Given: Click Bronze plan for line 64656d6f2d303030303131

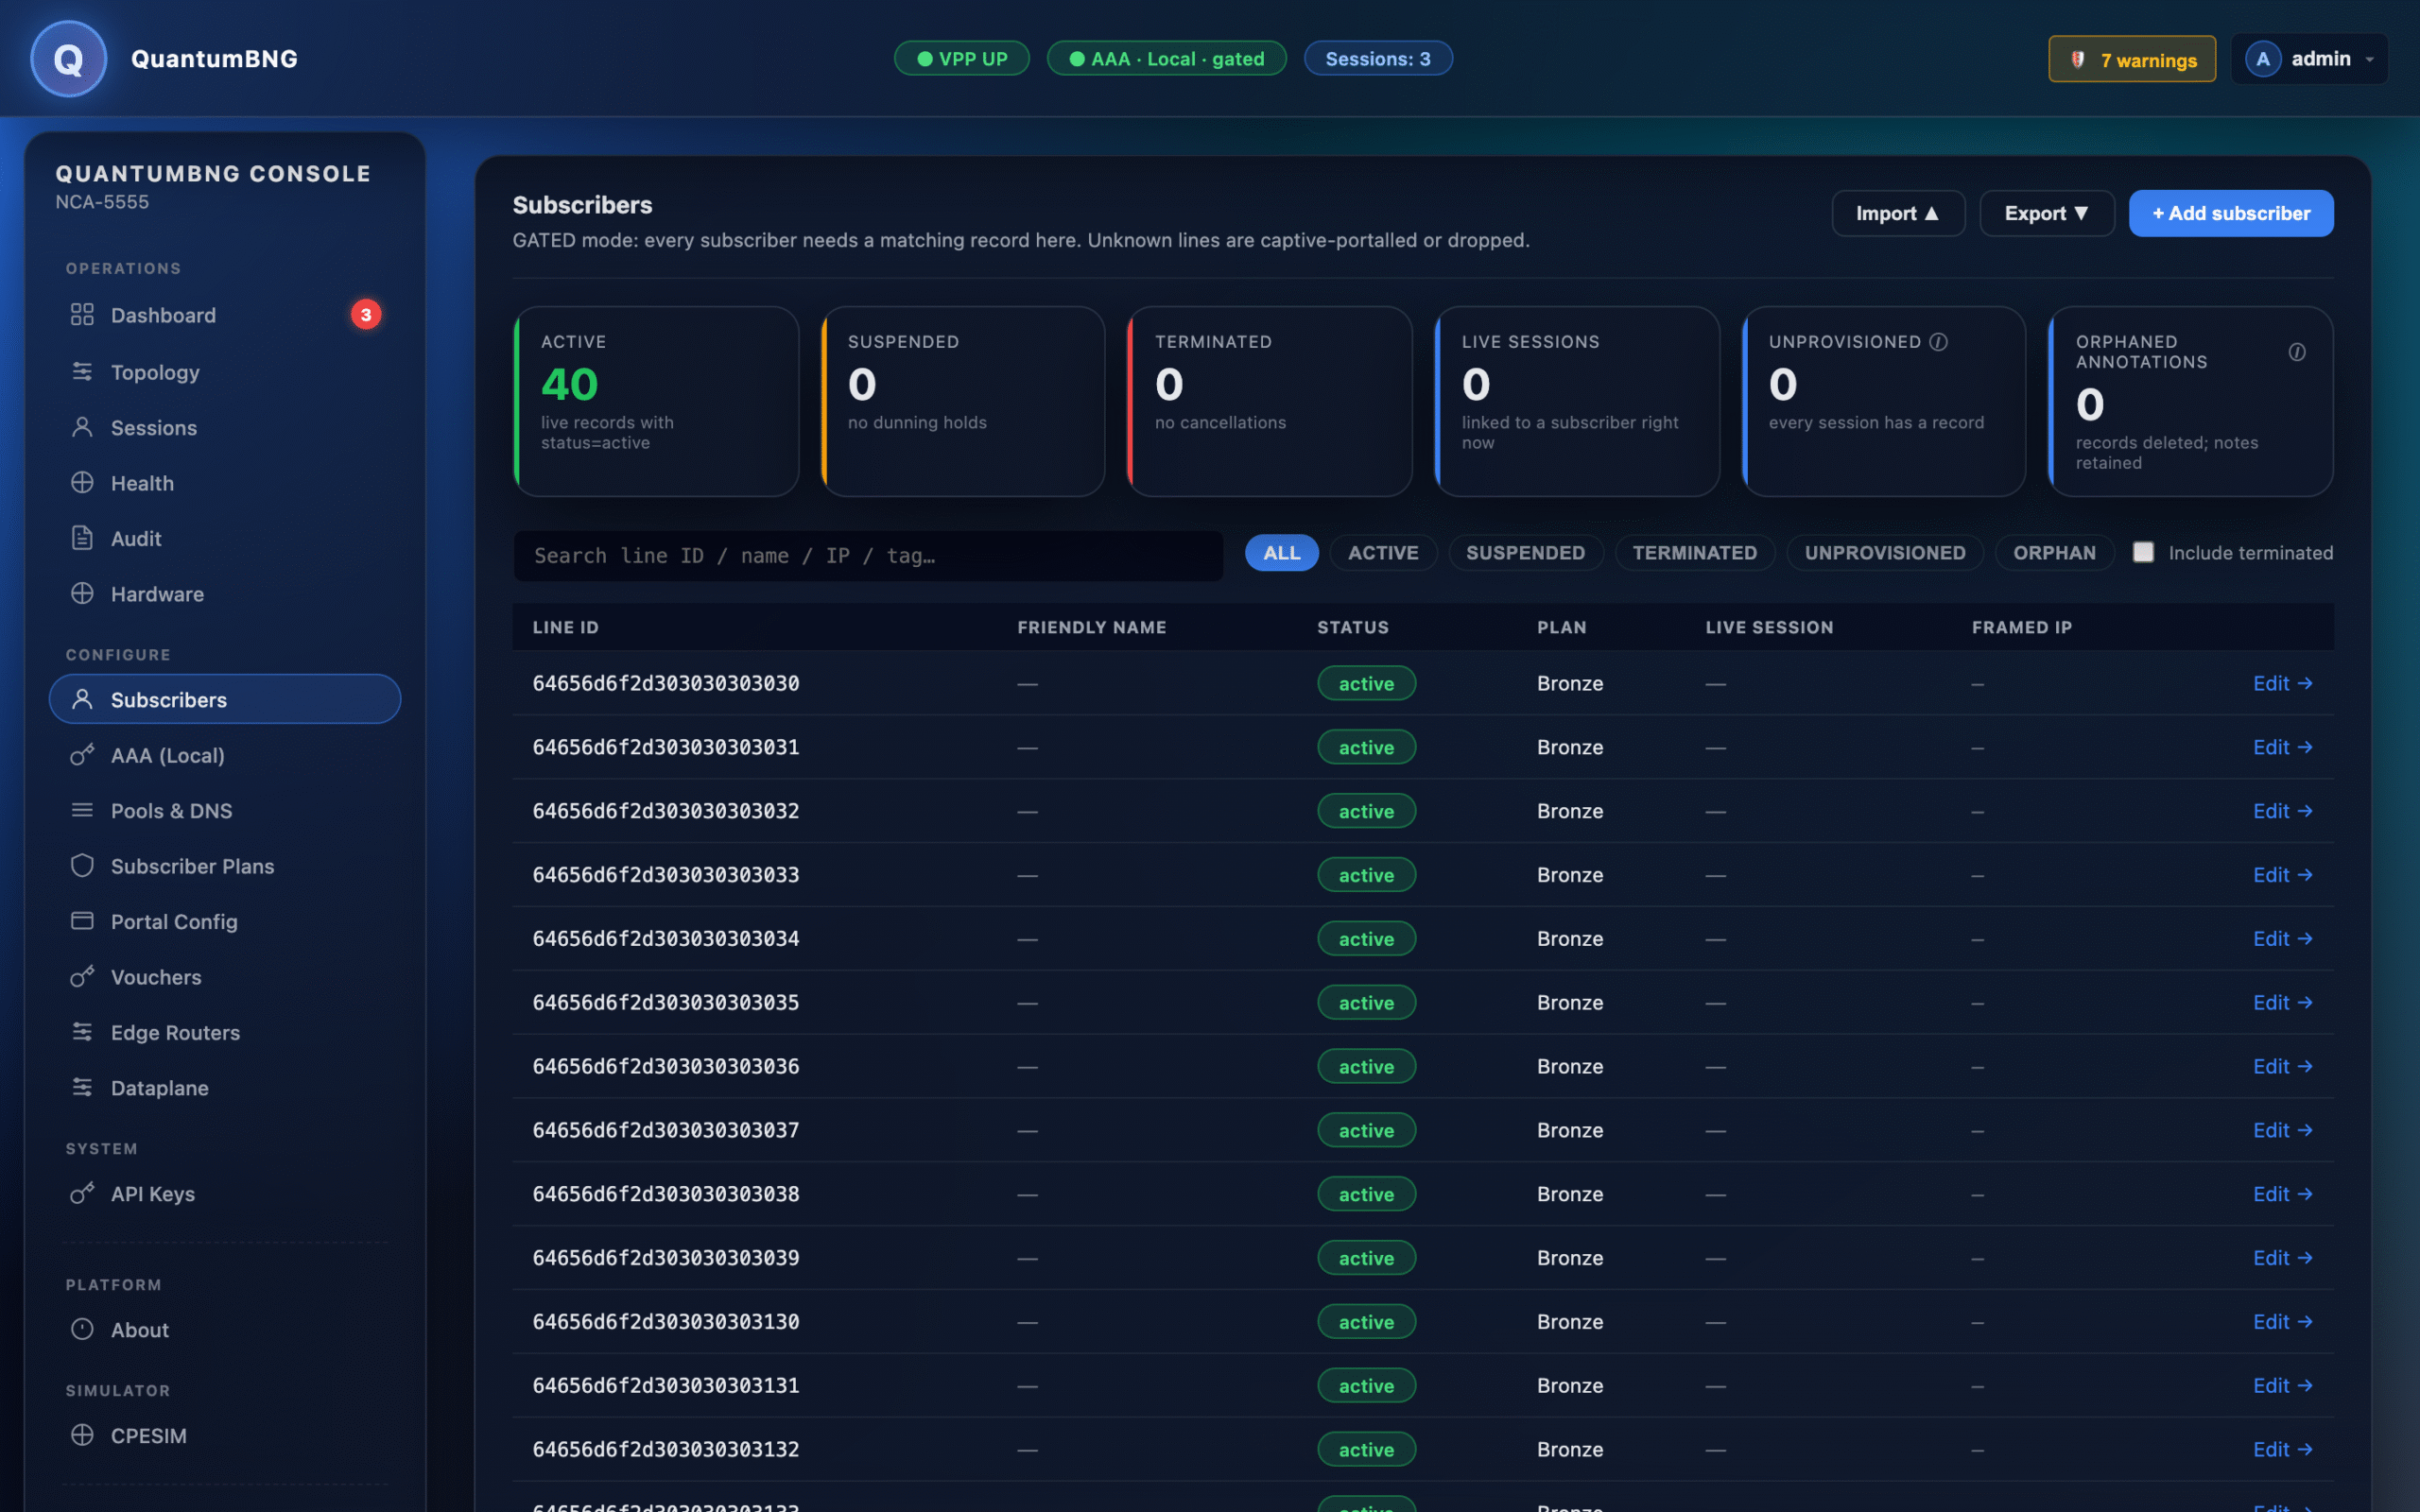Looking at the screenshot, I should pyautogui.click(x=1570, y=1385).
